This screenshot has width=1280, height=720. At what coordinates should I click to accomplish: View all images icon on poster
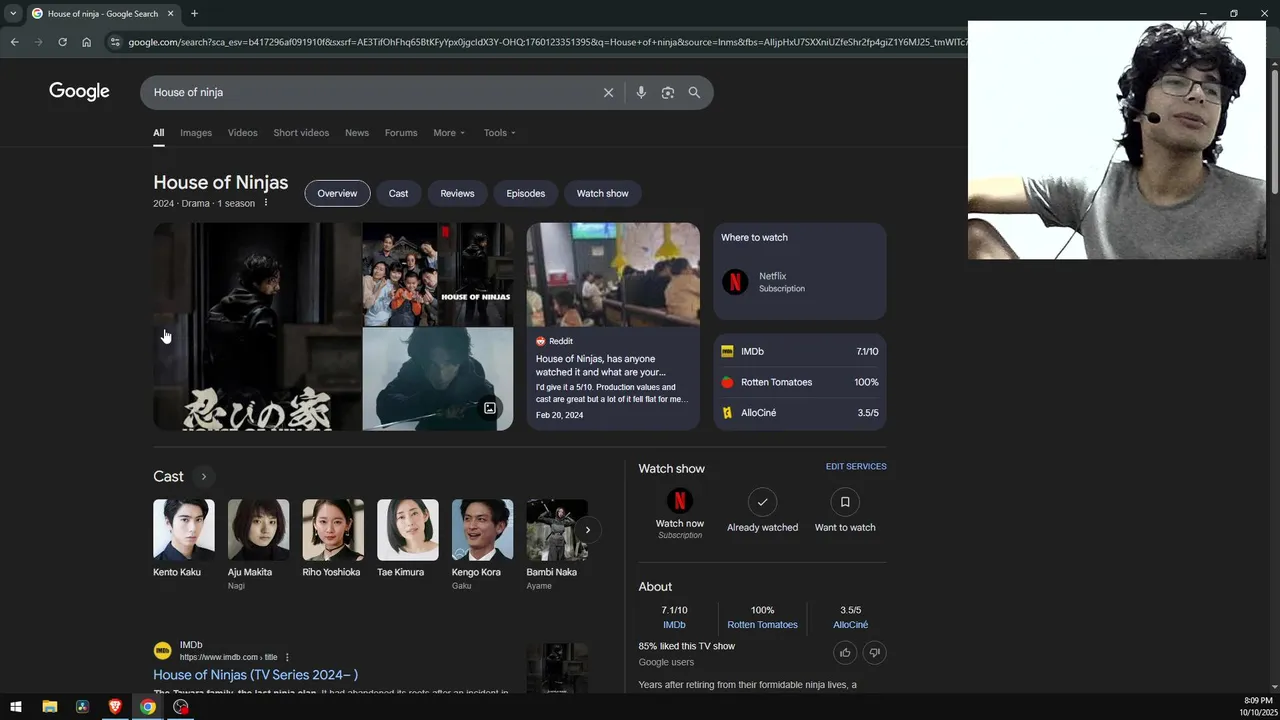click(x=490, y=408)
